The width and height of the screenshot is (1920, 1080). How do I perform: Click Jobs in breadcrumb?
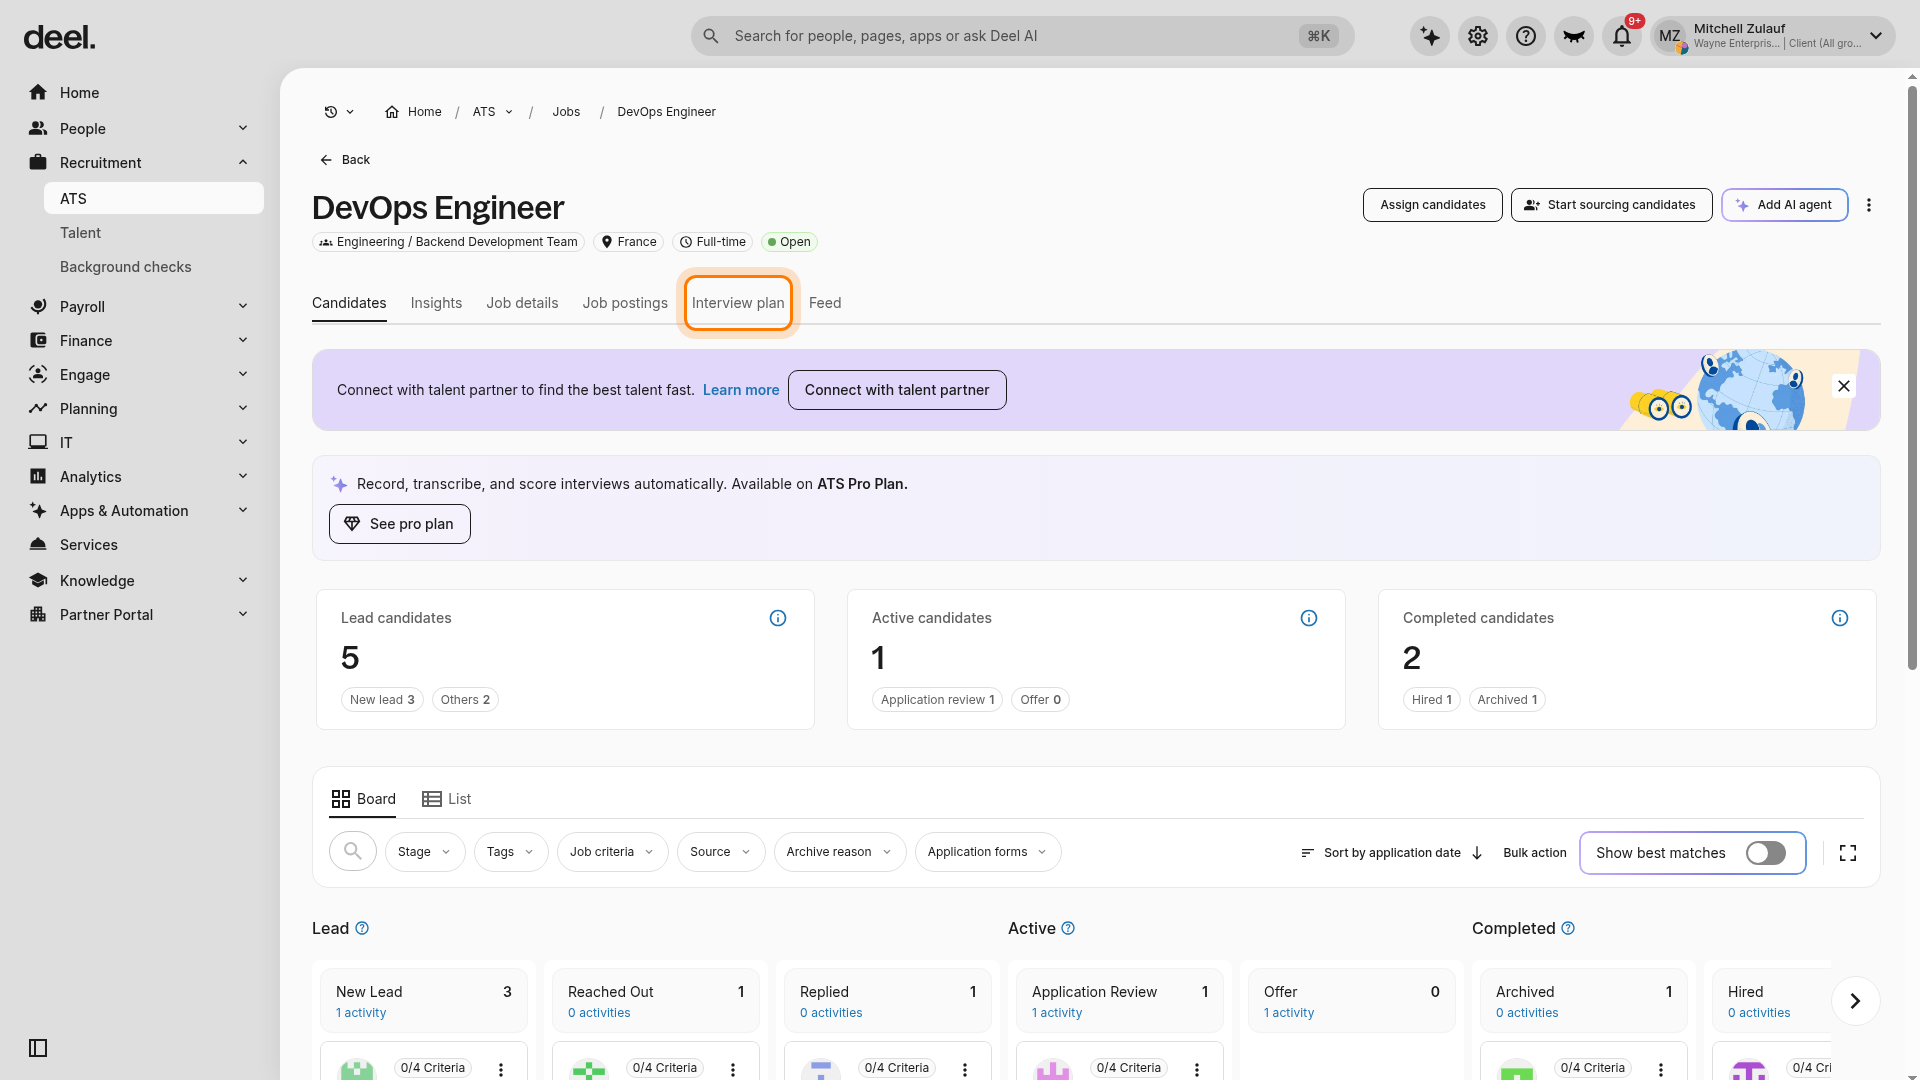[x=566, y=112]
